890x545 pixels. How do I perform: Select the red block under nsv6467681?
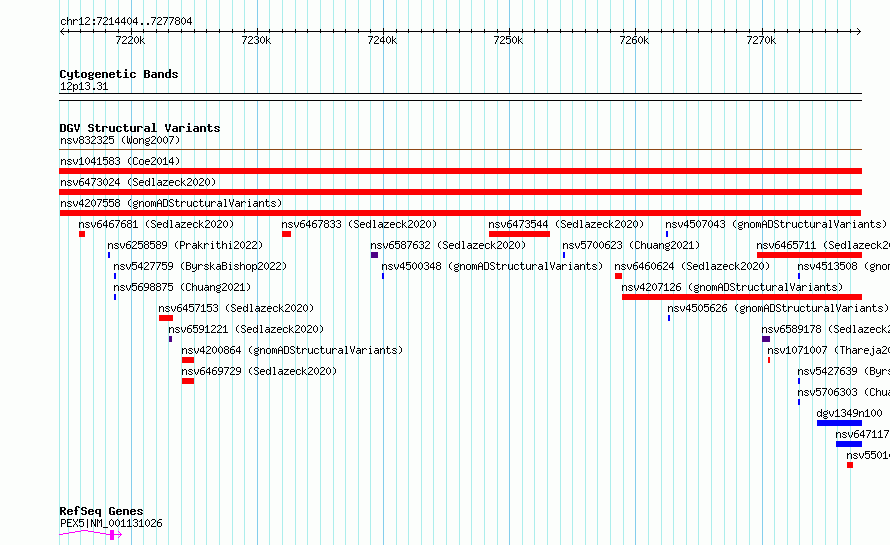pos(82,234)
